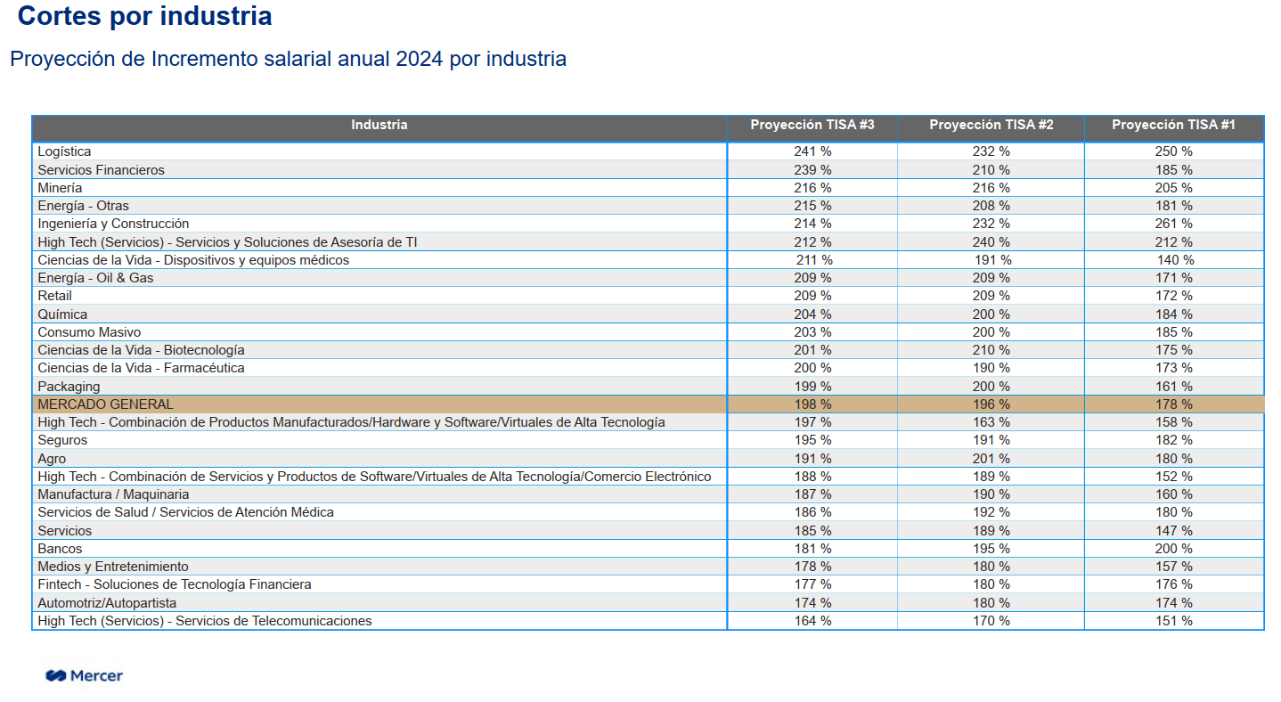Click the 'Proyección TISA #2' column header

pyautogui.click(x=990, y=125)
